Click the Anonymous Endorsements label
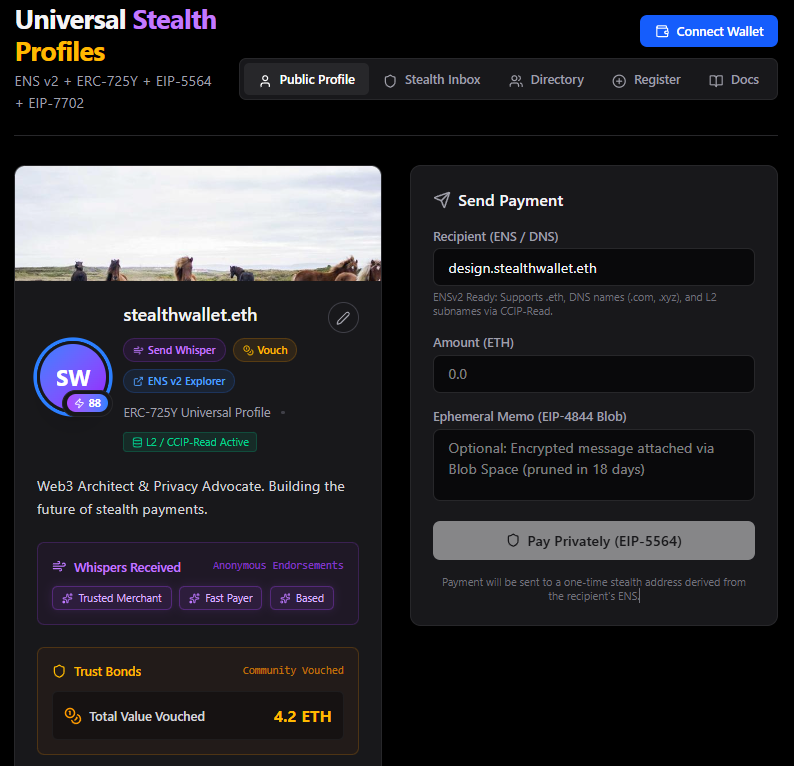 278,566
